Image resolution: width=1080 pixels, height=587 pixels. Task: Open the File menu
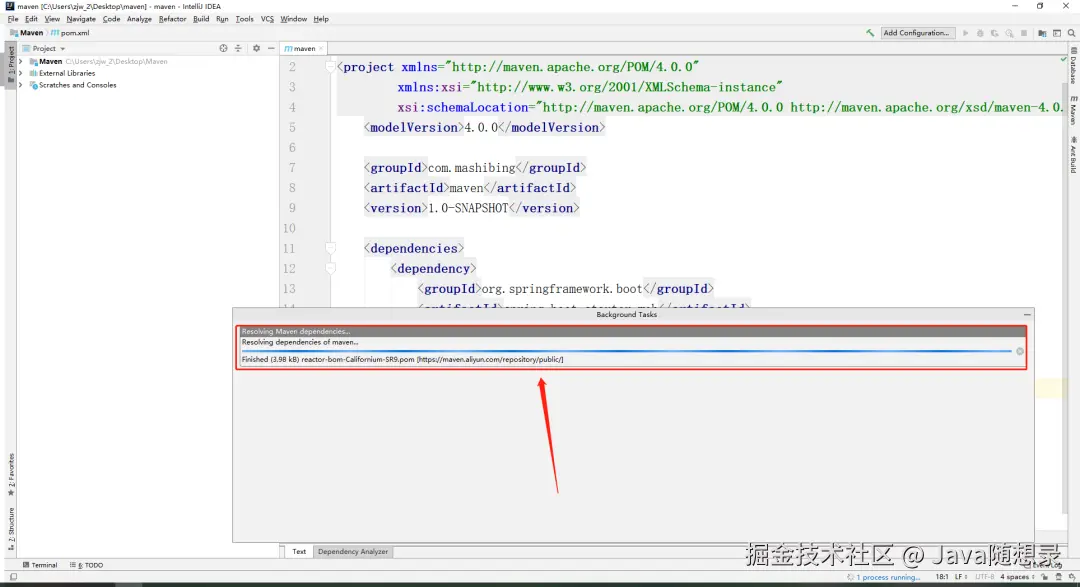tap(13, 19)
